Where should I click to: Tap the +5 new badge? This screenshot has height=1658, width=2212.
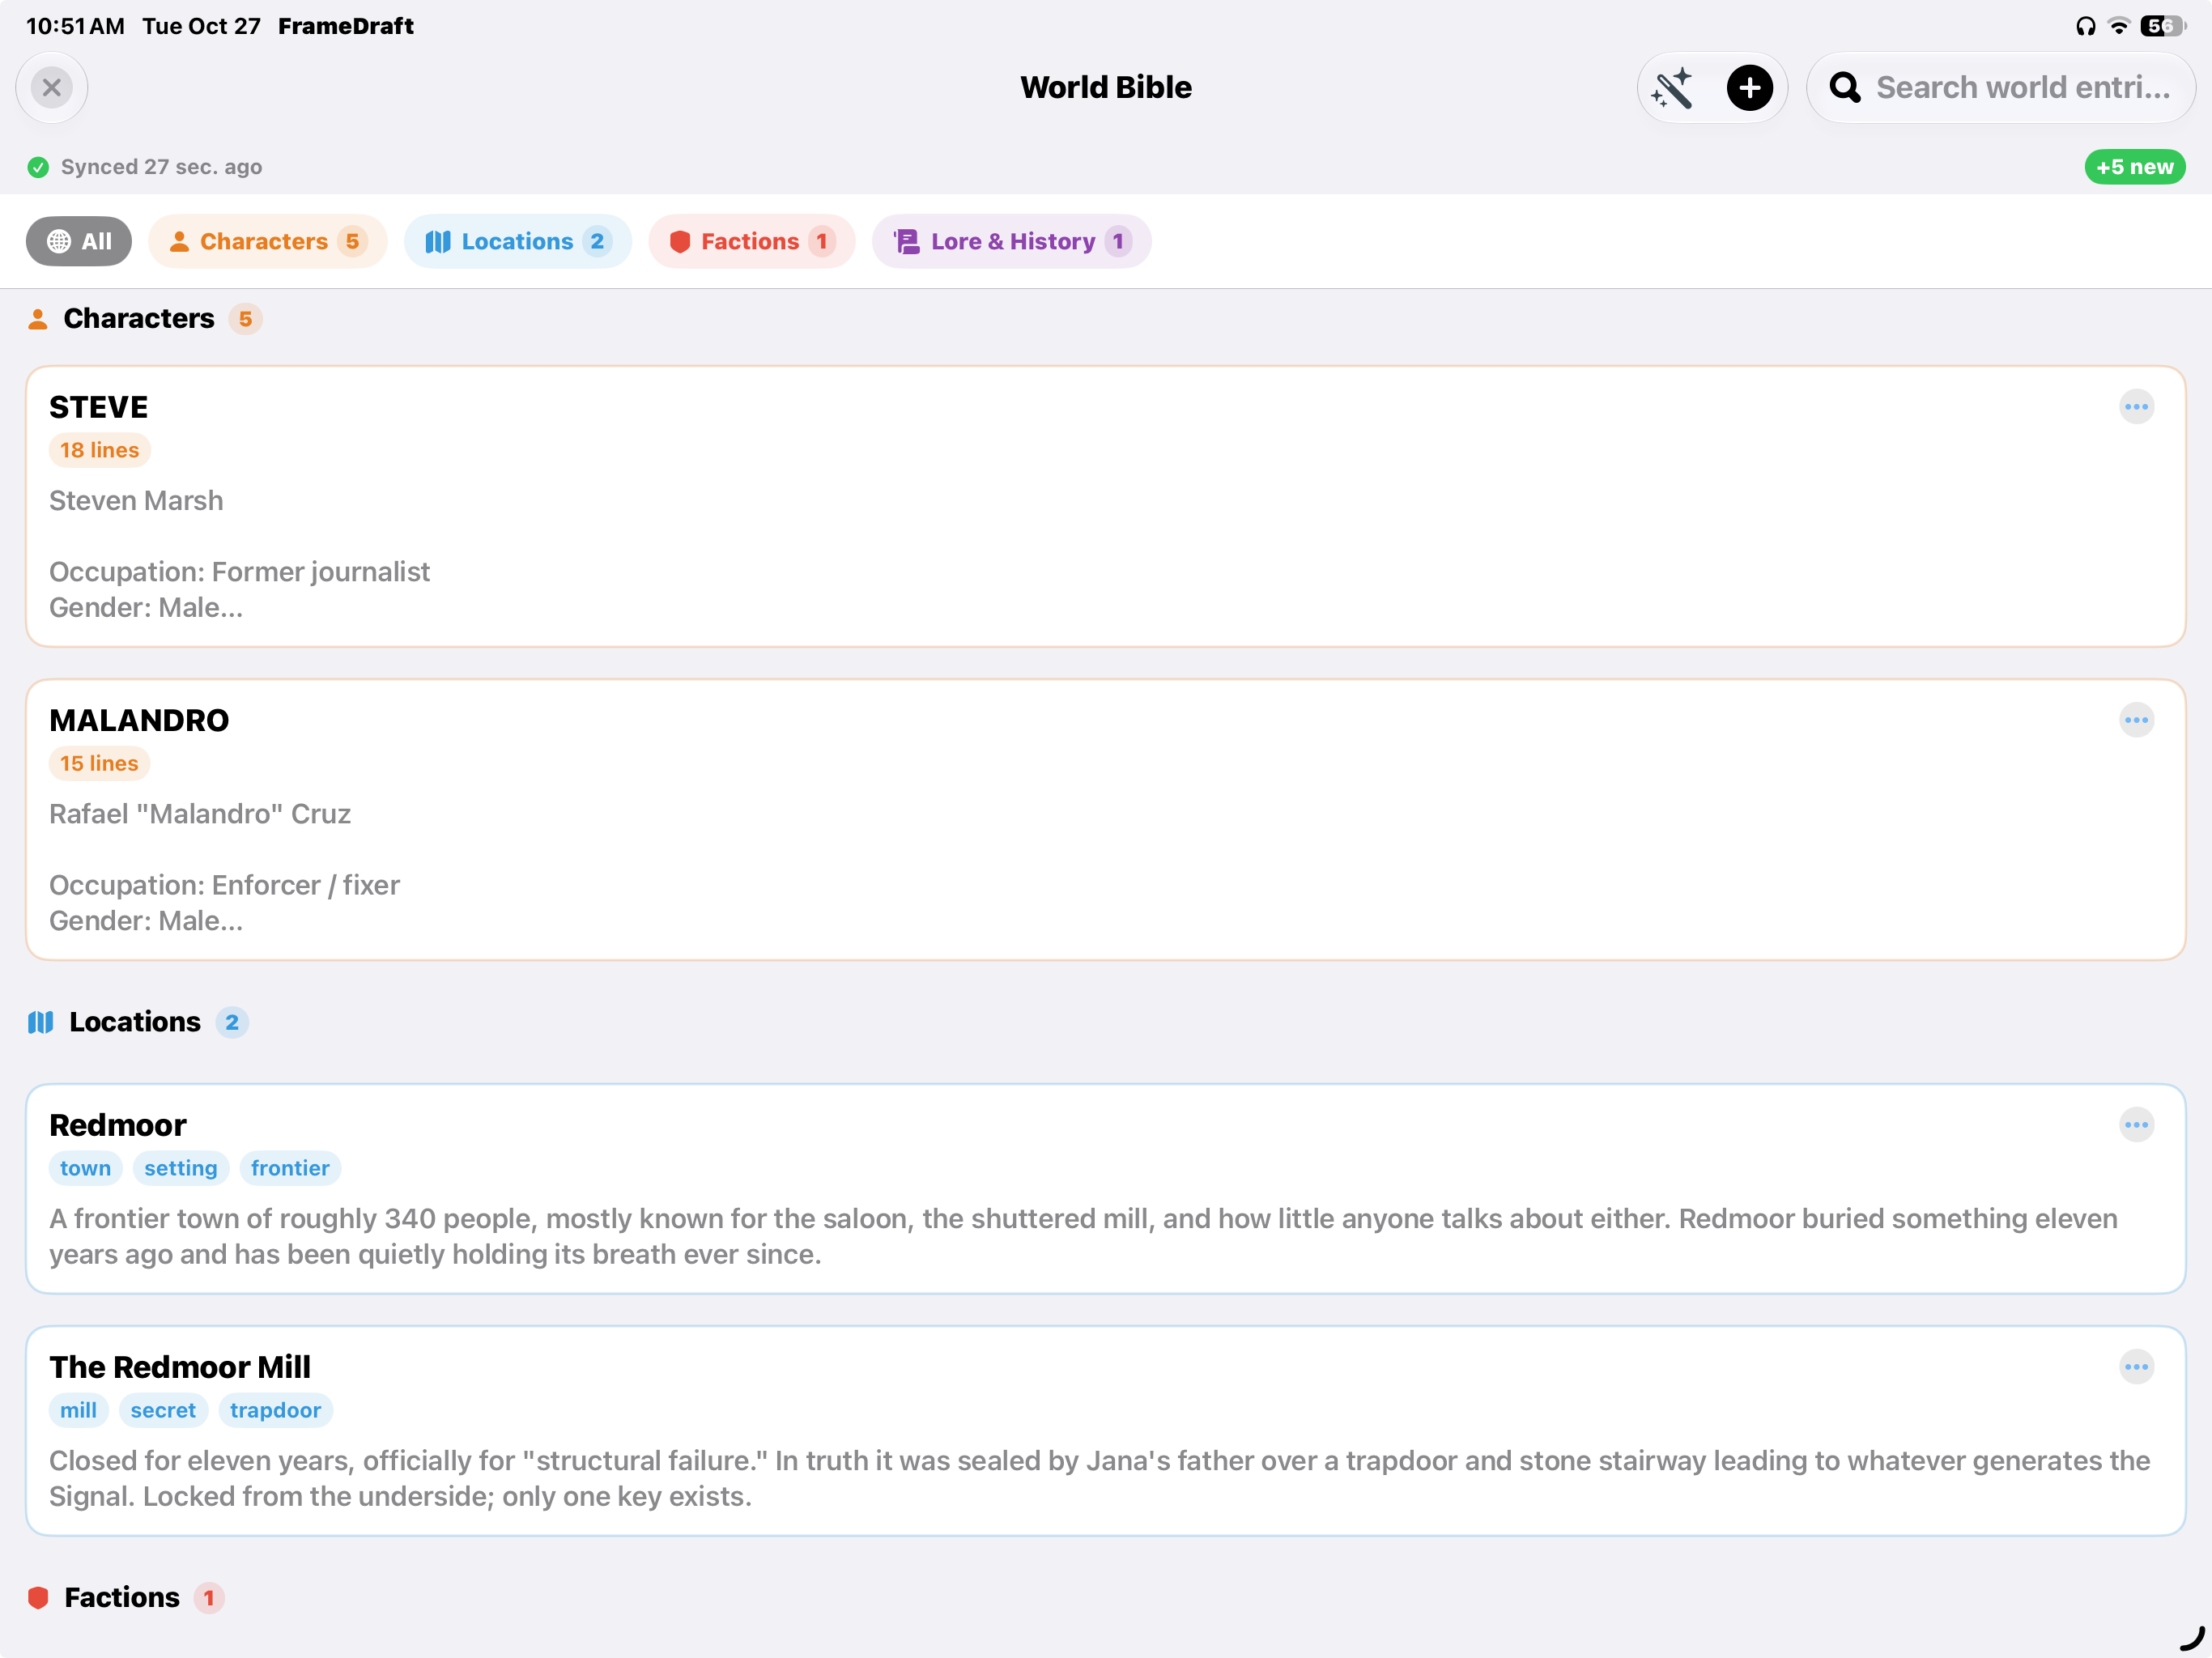(x=2134, y=167)
